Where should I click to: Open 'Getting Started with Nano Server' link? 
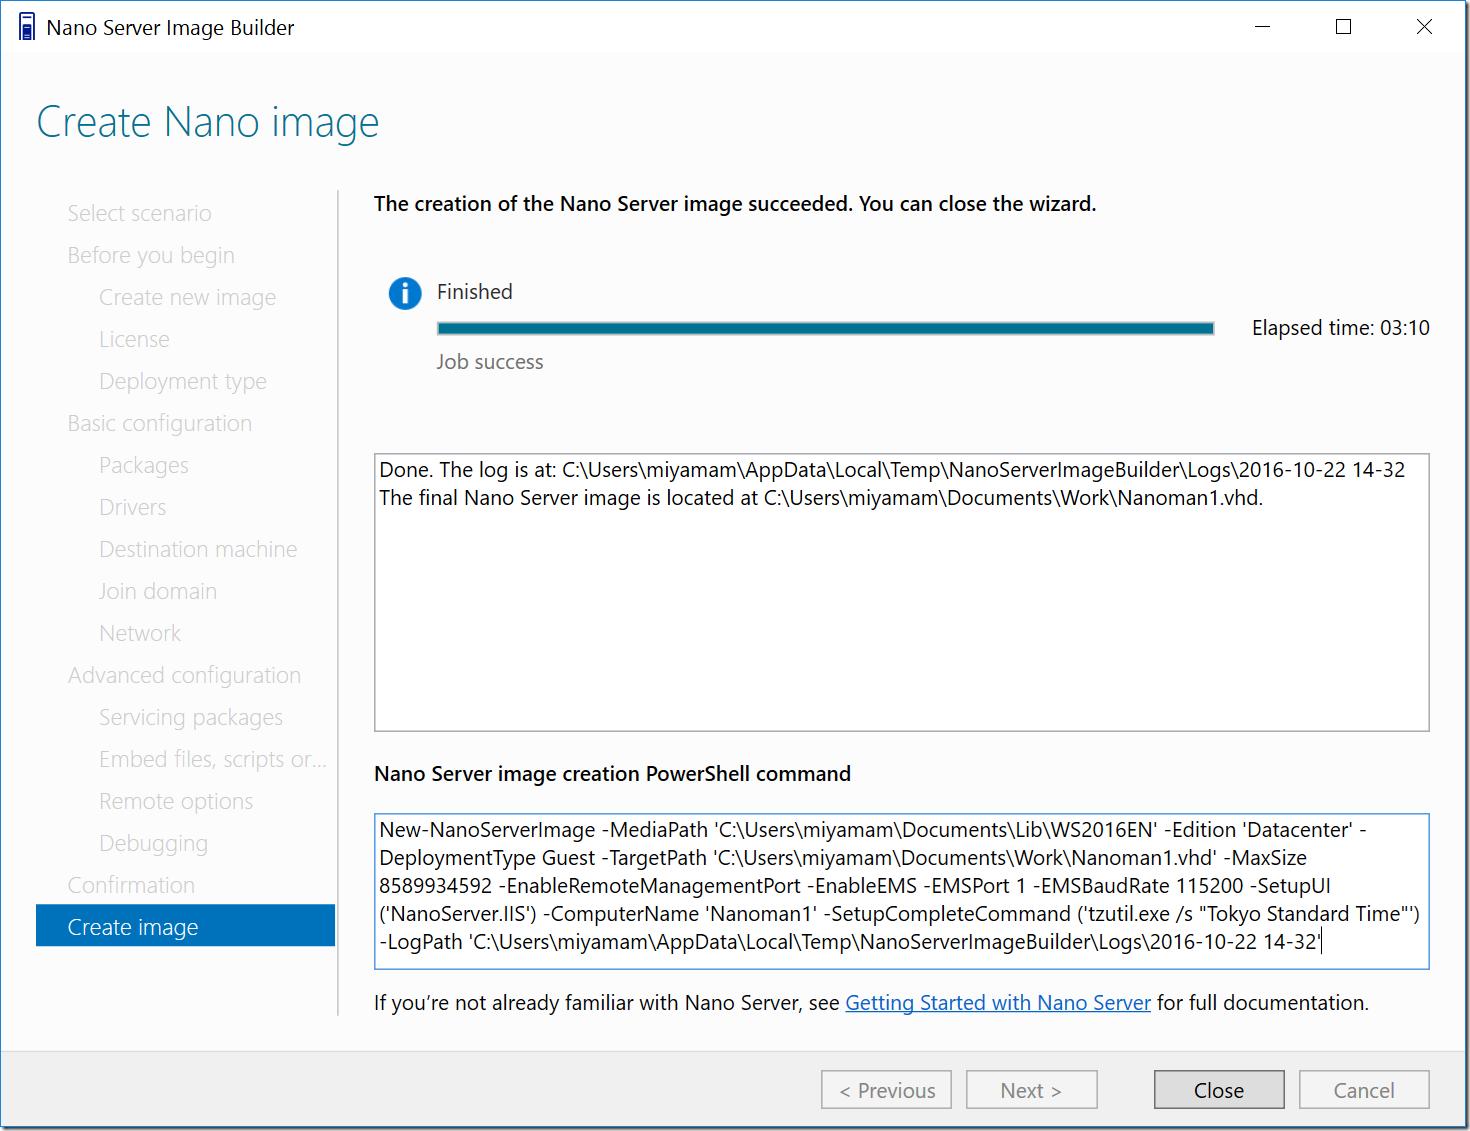998,1003
